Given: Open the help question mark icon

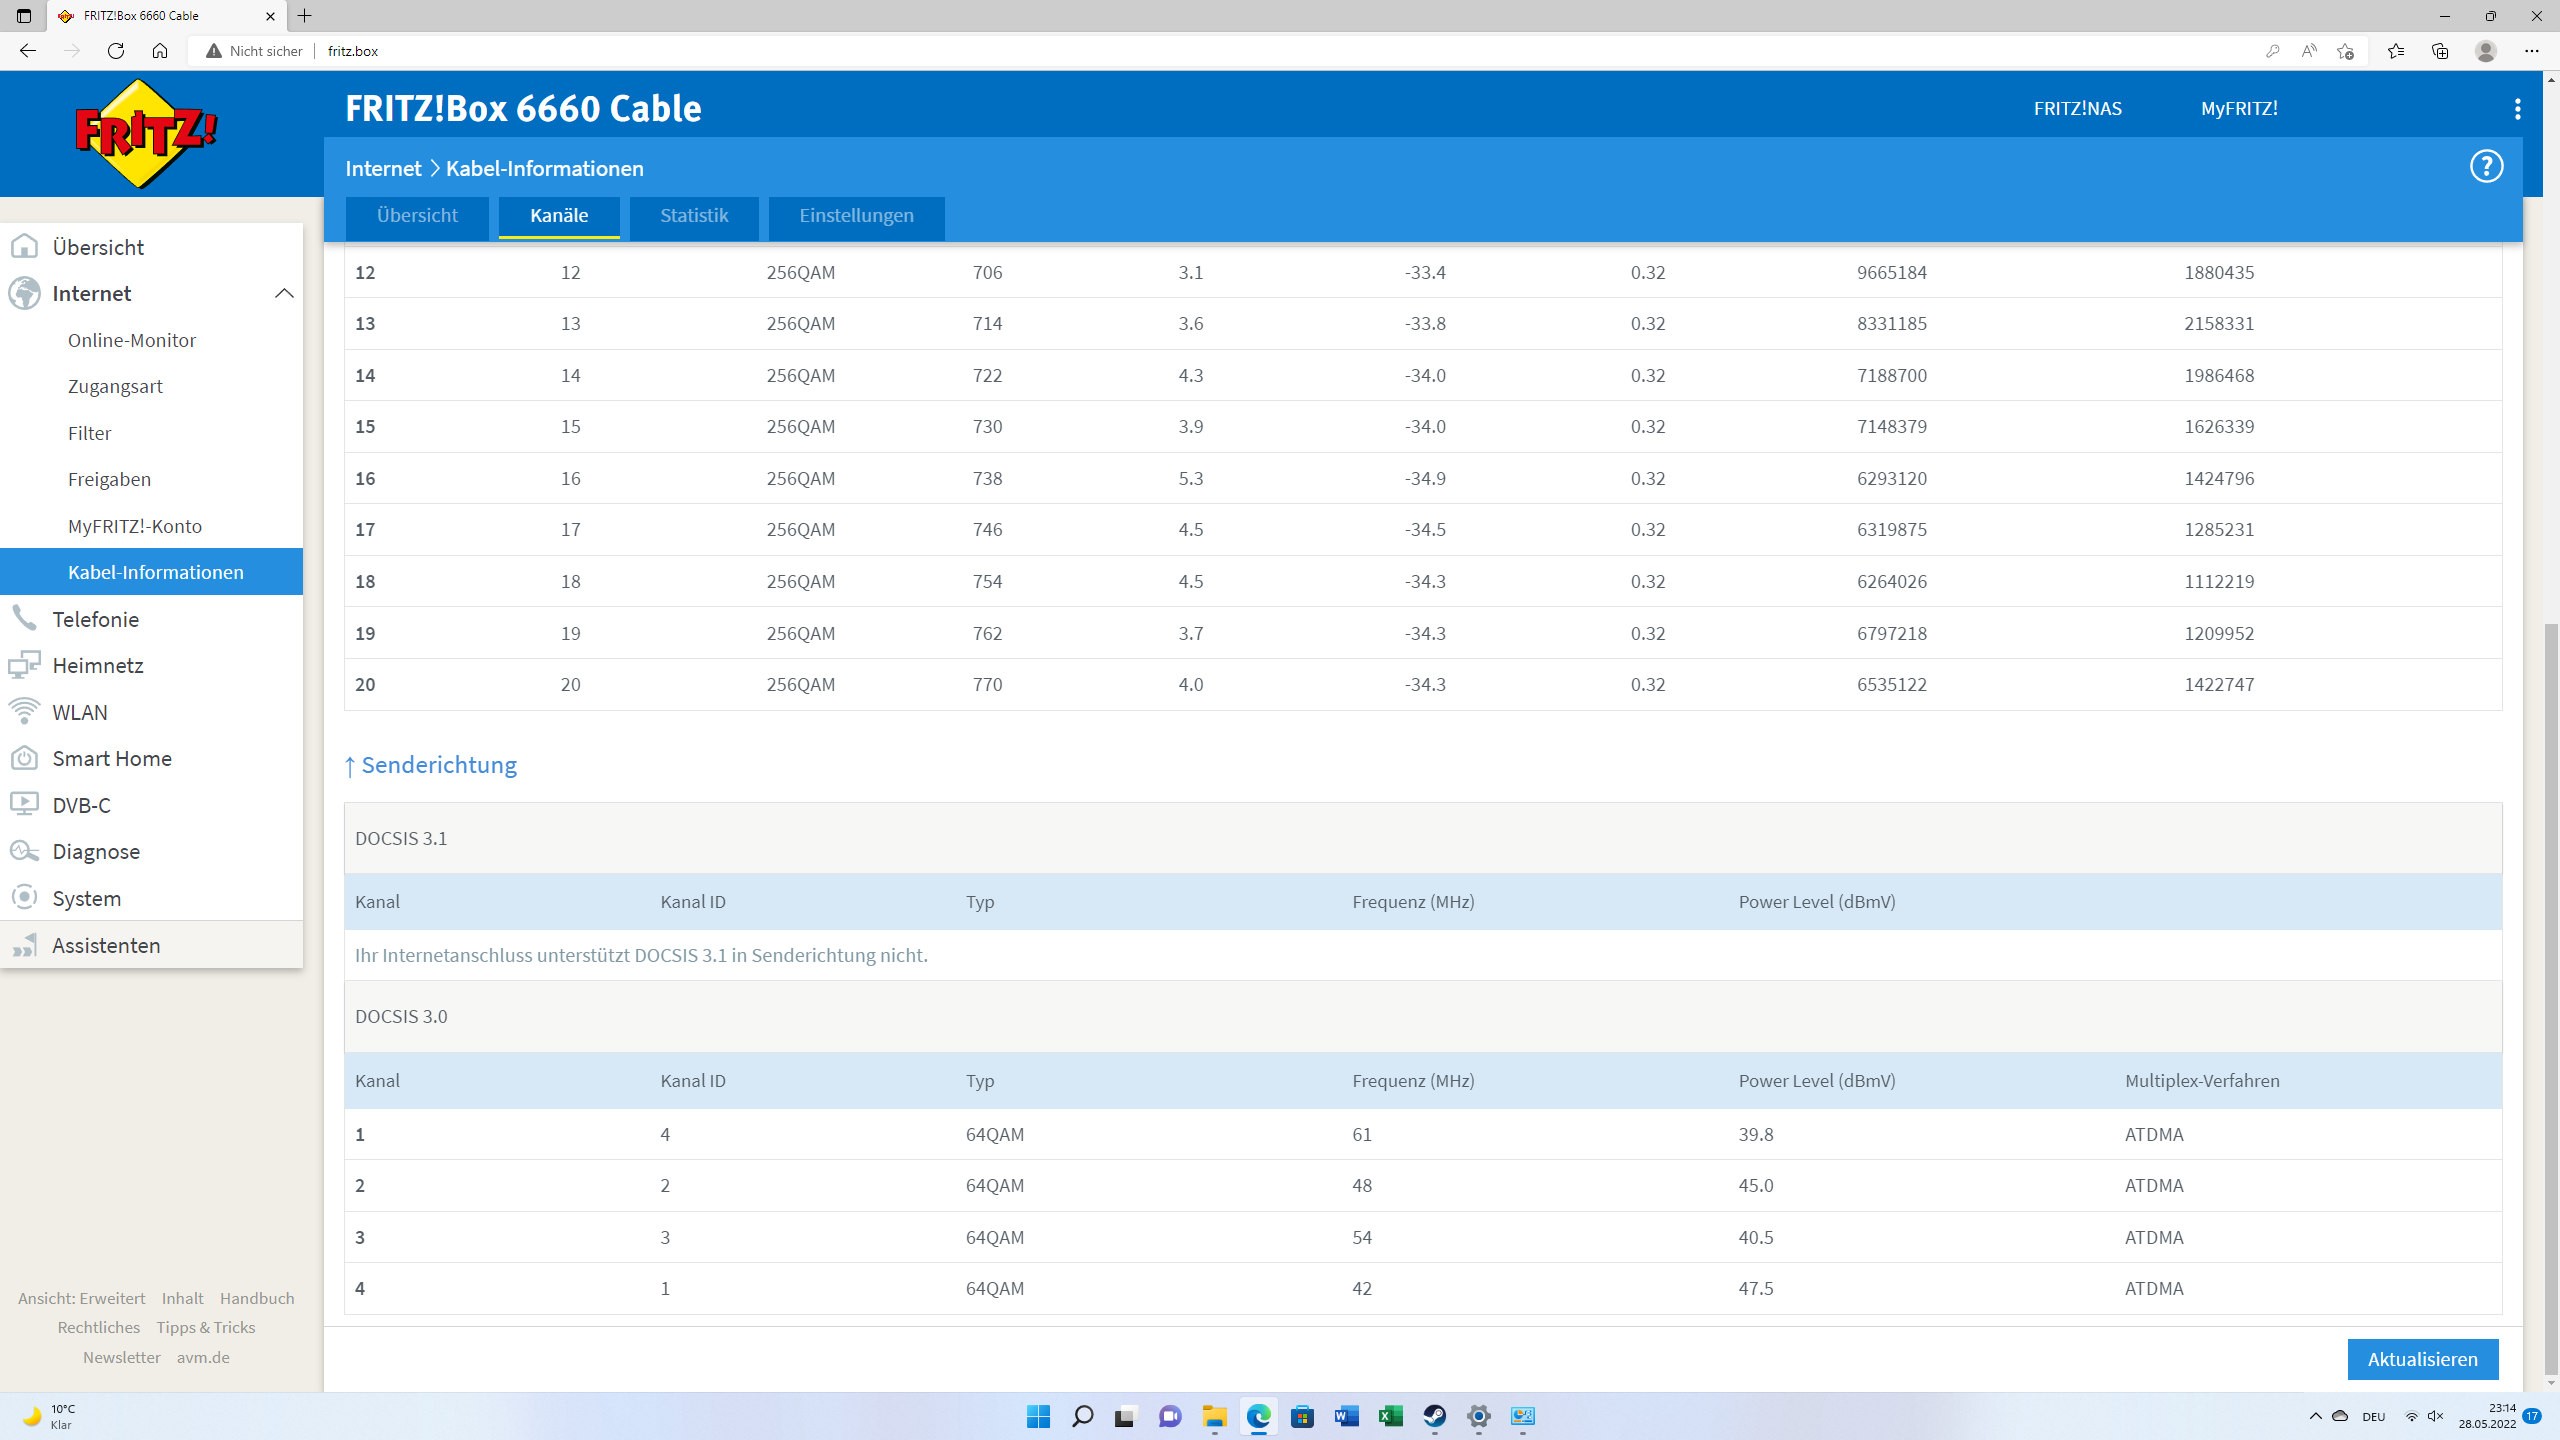Looking at the screenshot, I should click(x=2486, y=166).
